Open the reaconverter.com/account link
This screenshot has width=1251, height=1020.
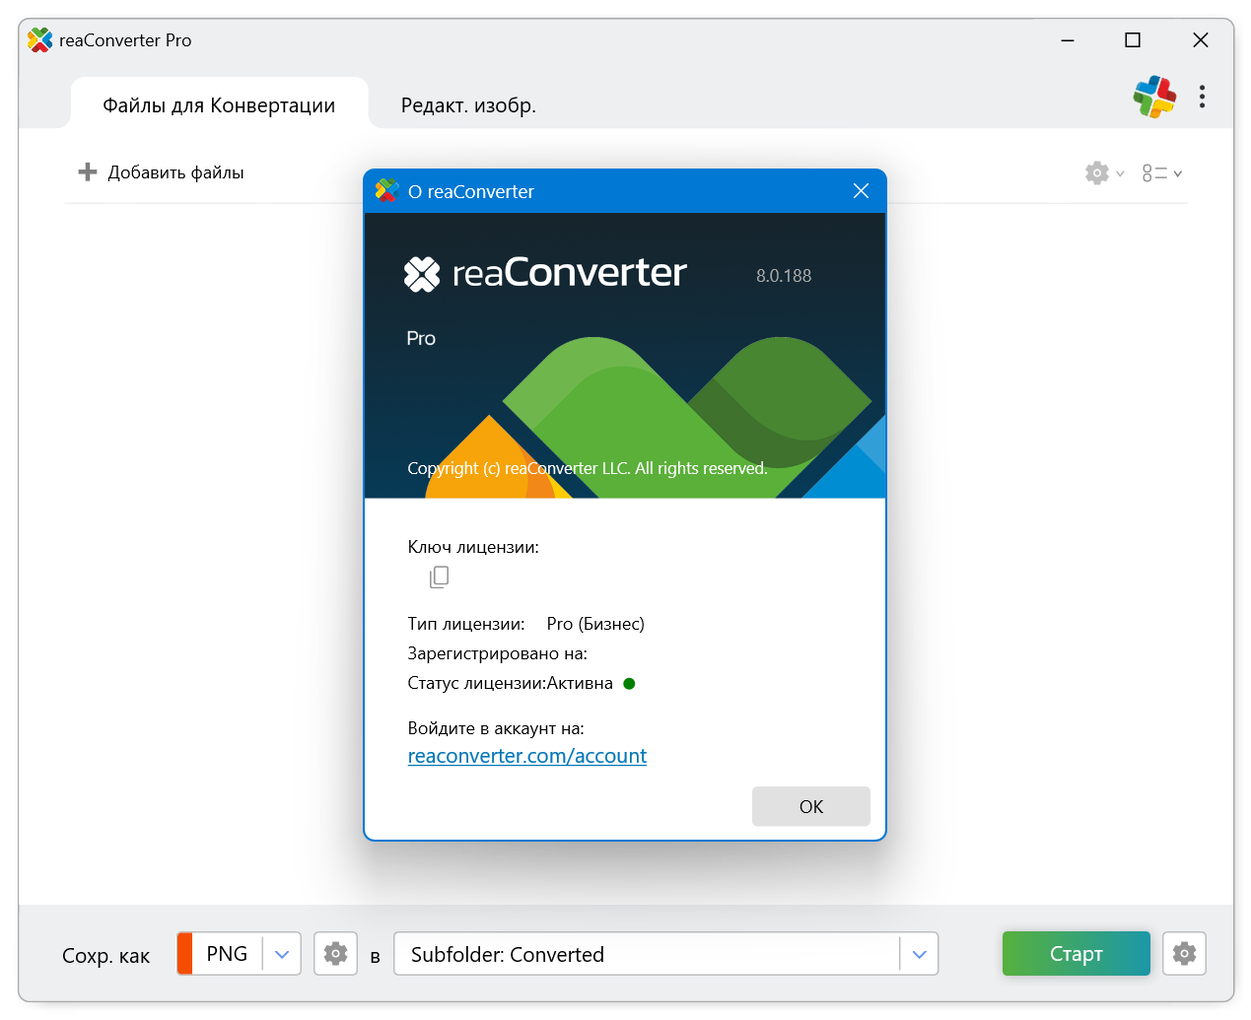coord(527,756)
